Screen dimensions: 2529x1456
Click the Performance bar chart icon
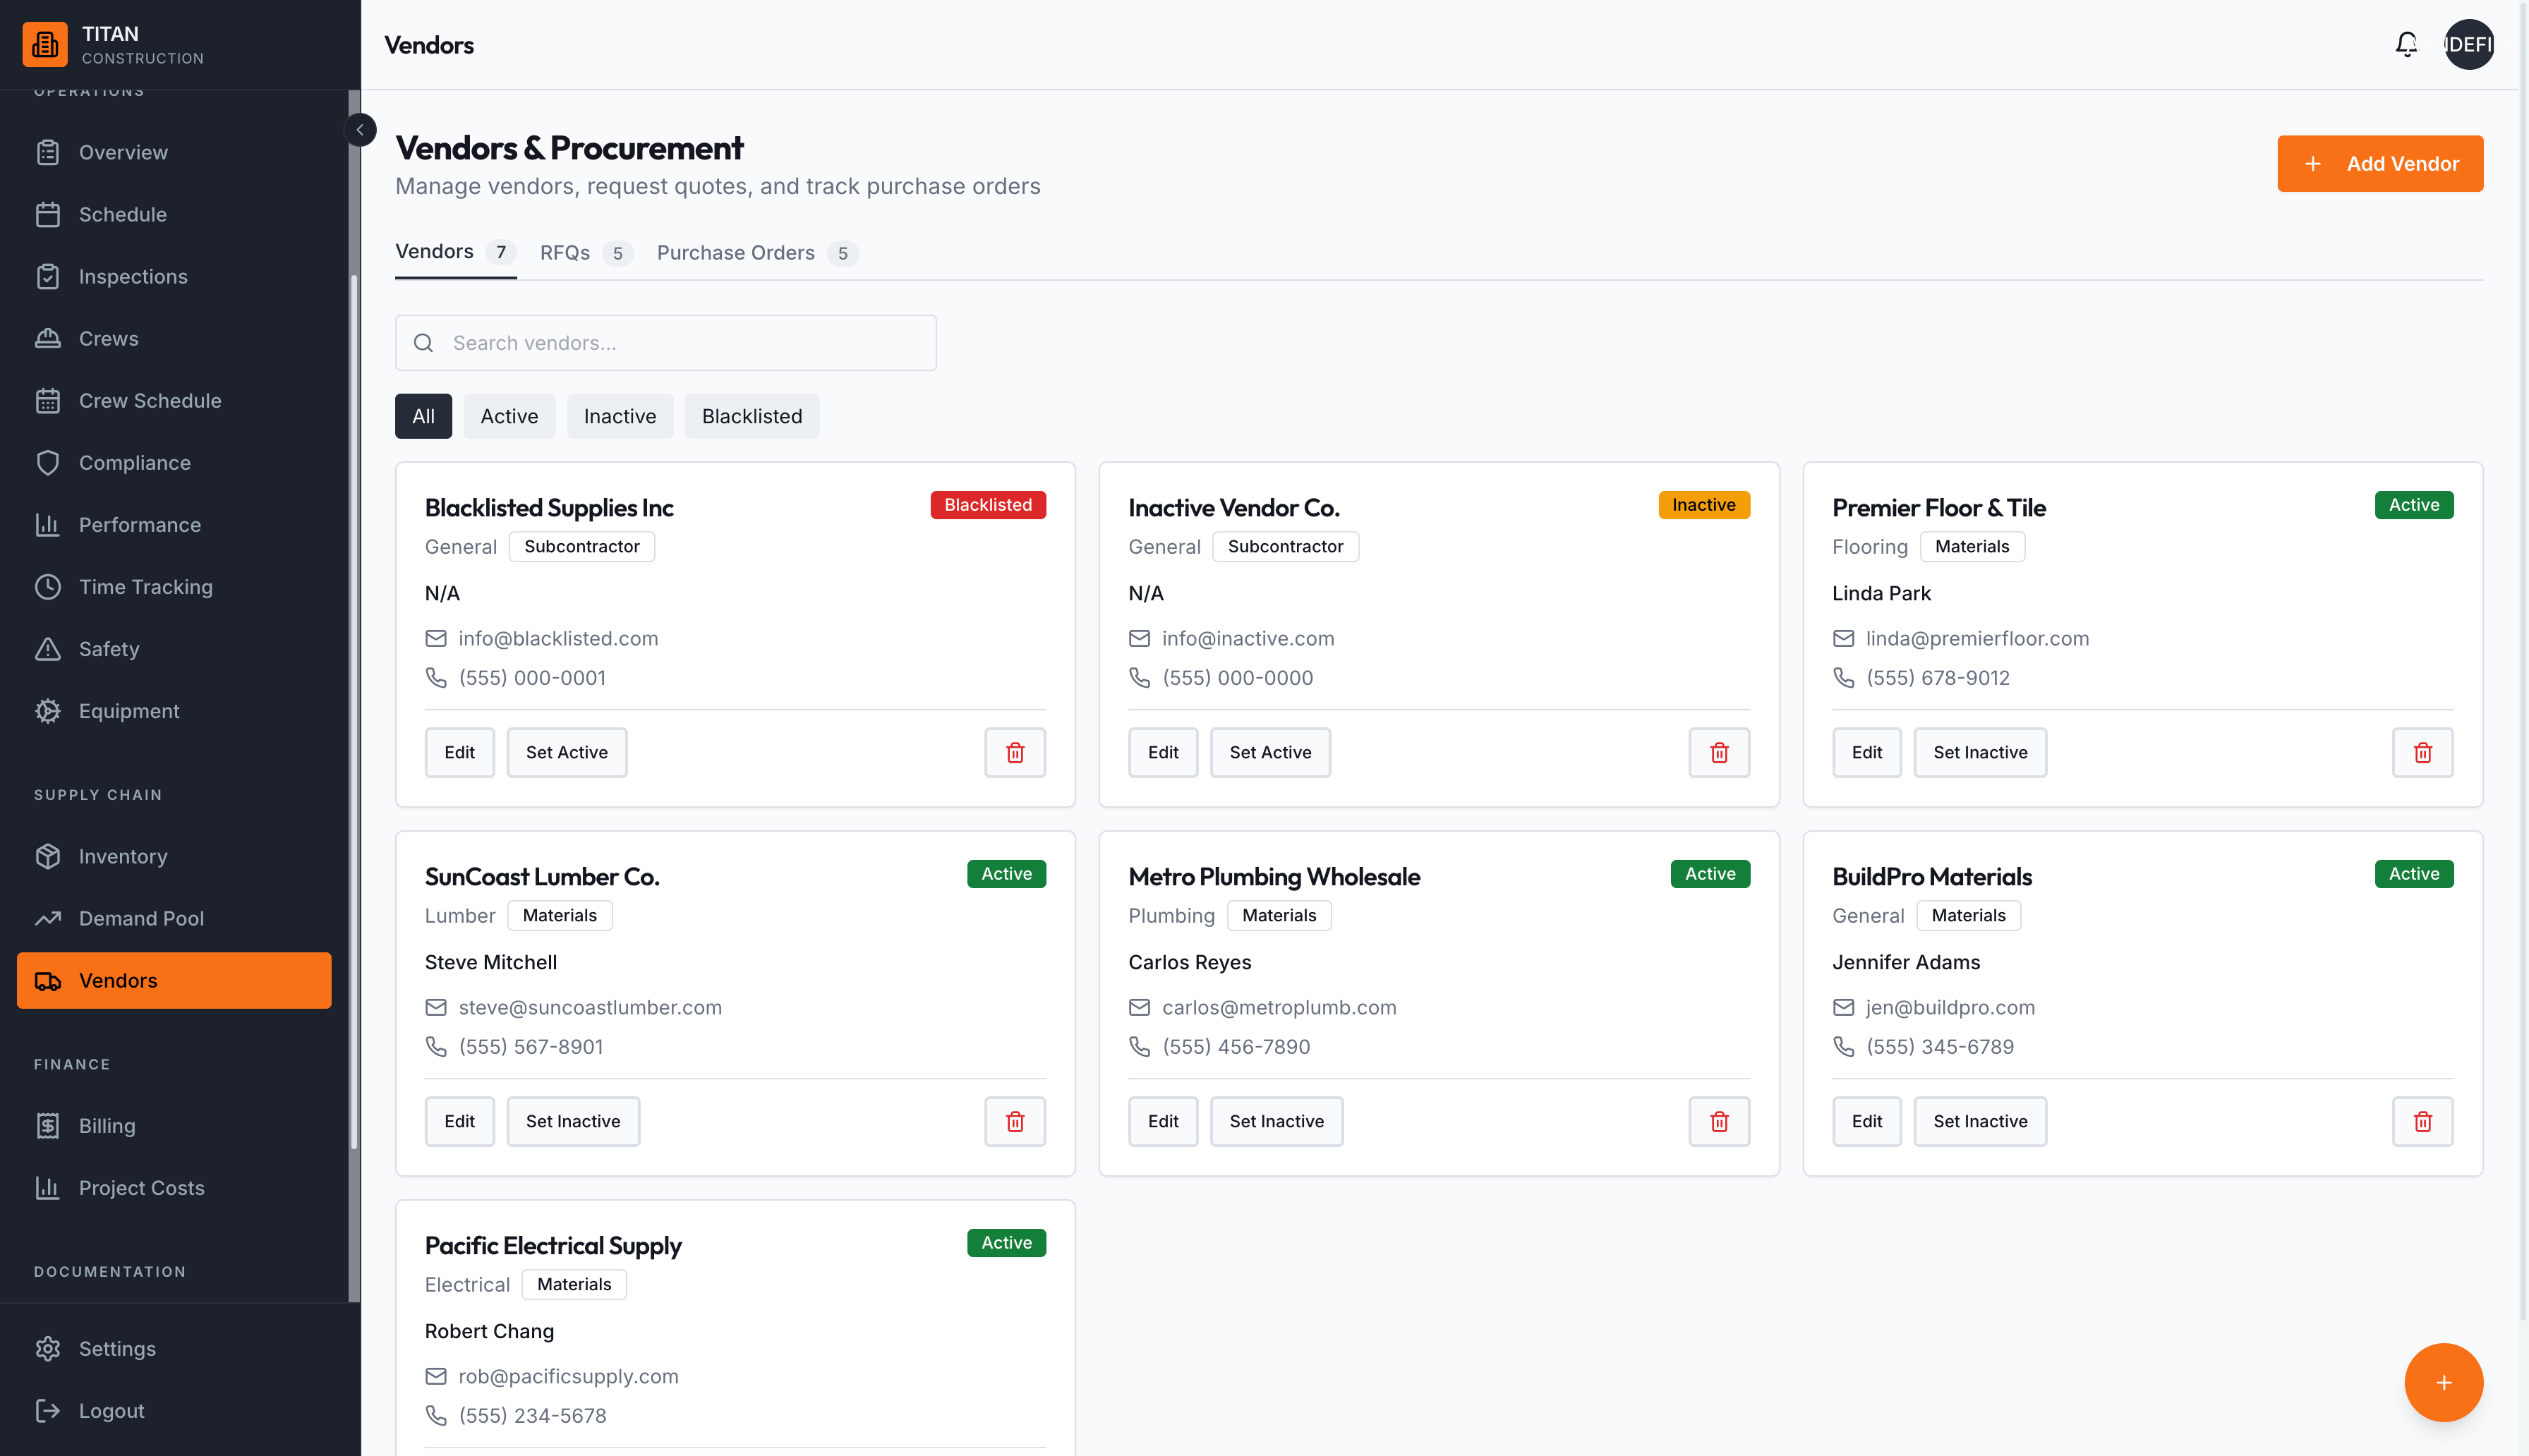[48, 524]
